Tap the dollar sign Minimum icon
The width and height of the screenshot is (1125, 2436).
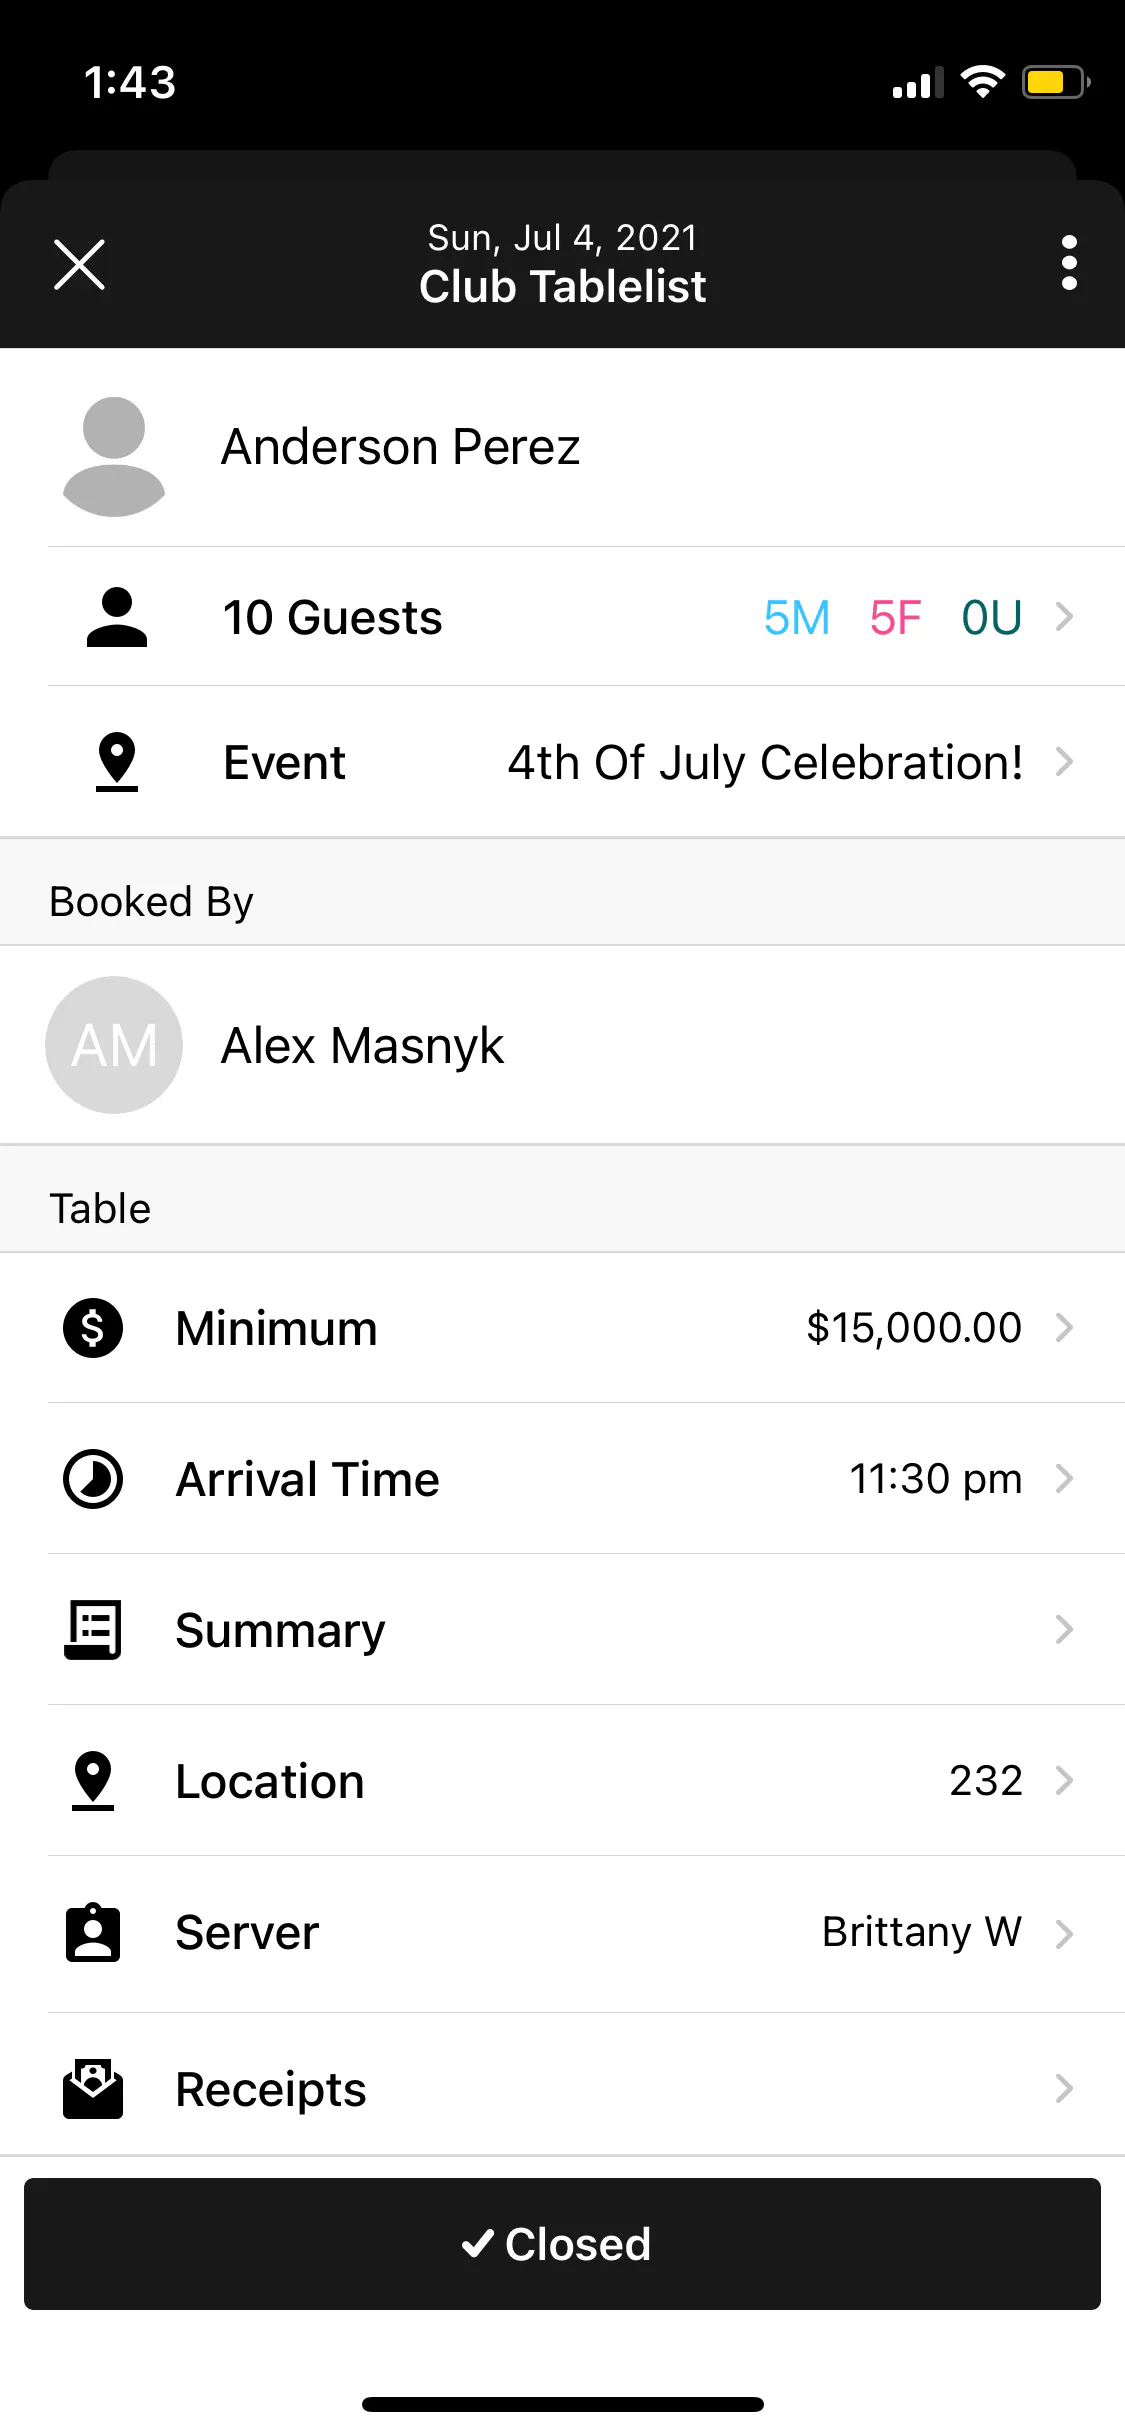[93, 1328]
